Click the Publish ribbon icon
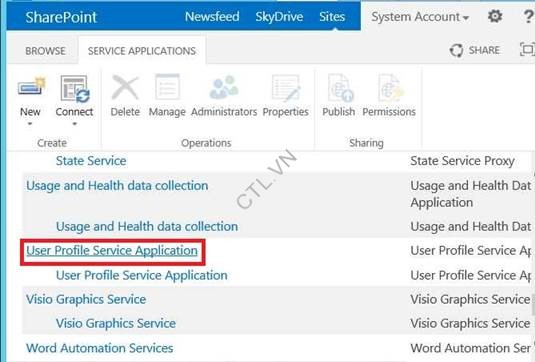This screenshot has height=362, width=535. (340, 88)
